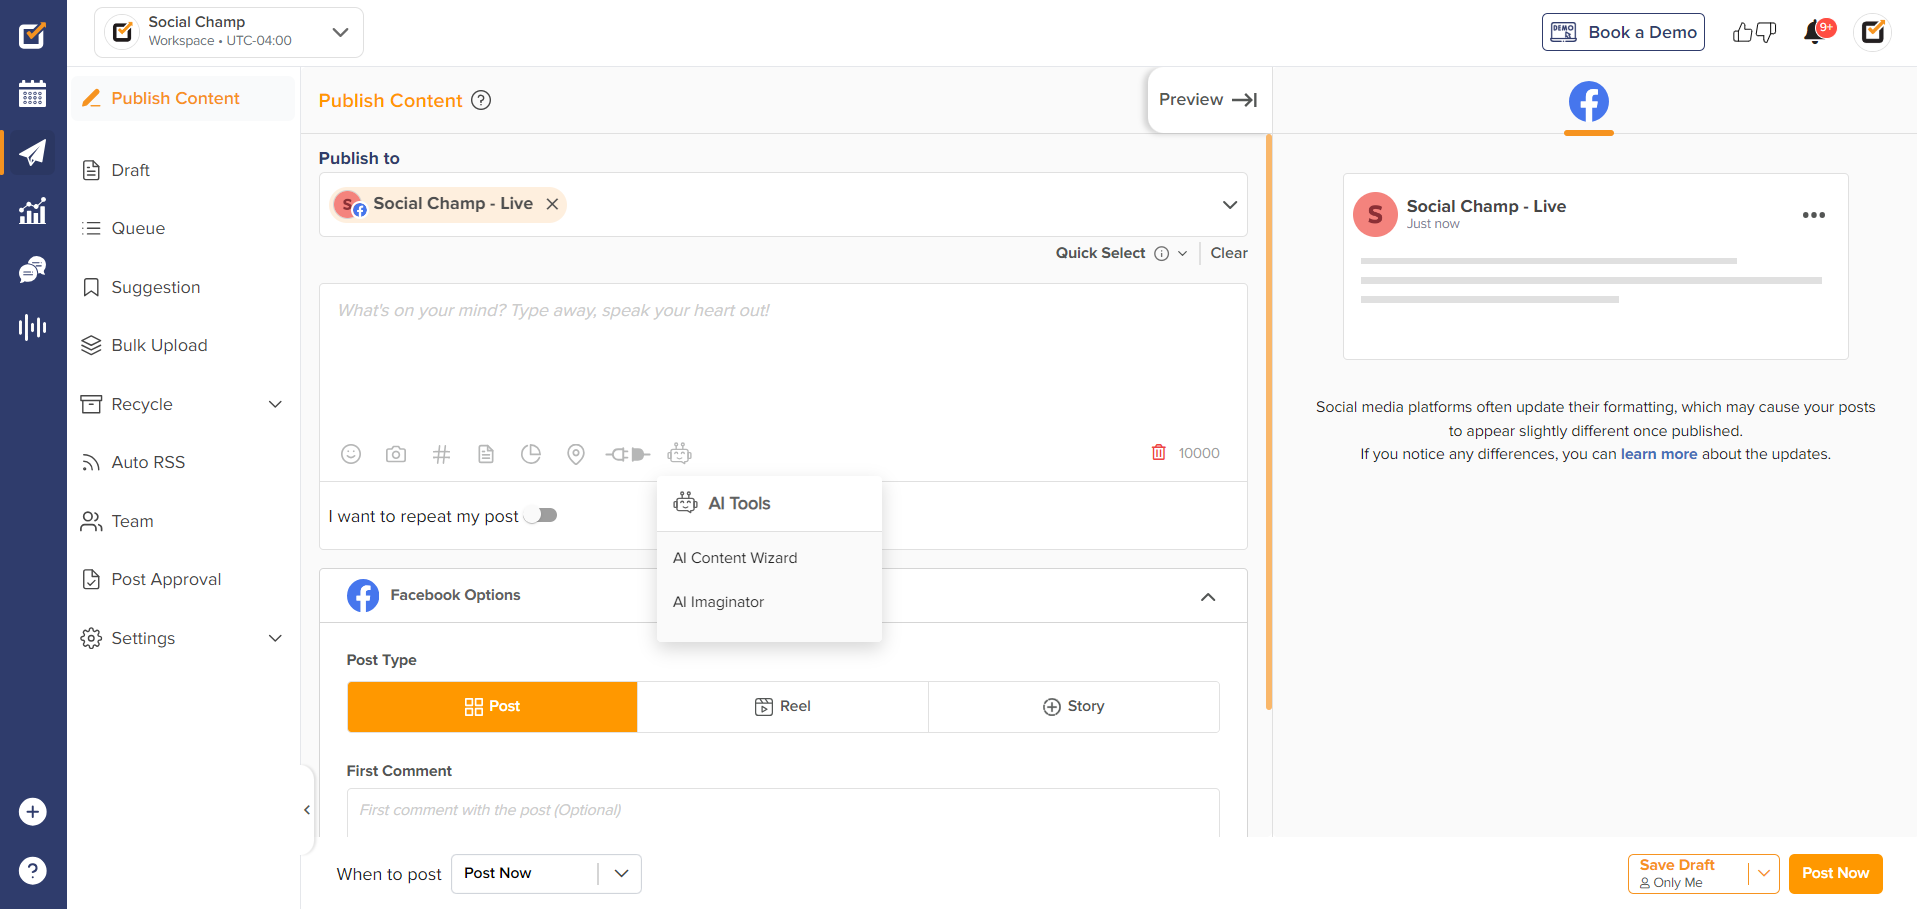Select Post as post type
Image resolution: width=1917 pixels, height=909 pixels.
pyautogui.click(x=492, y=707)
